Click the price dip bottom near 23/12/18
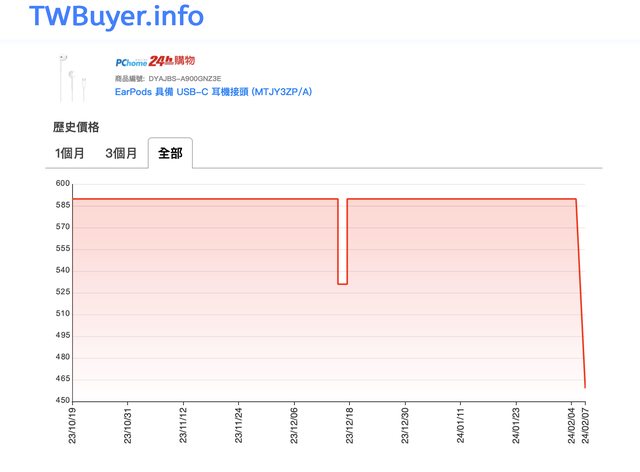This screenshot has height=472, width=640. coord(342,284)
